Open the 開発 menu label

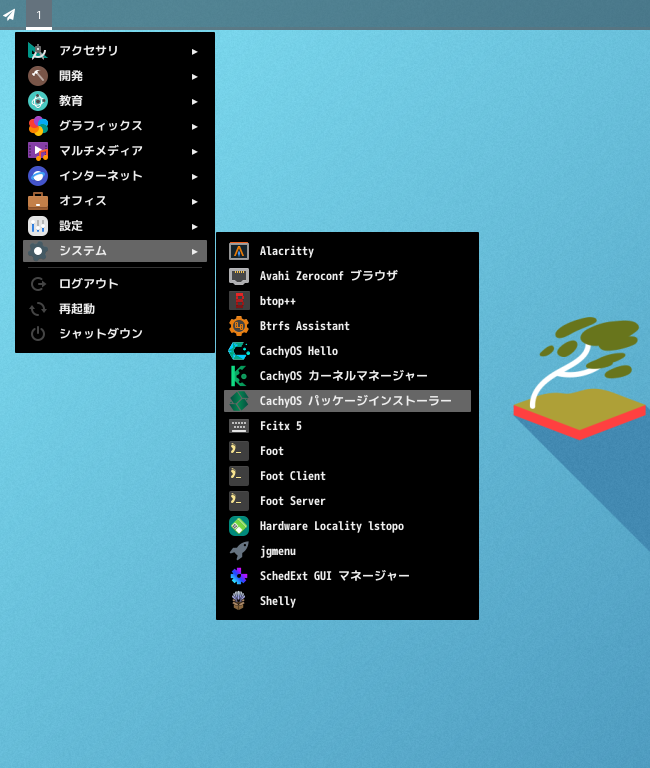71,75
